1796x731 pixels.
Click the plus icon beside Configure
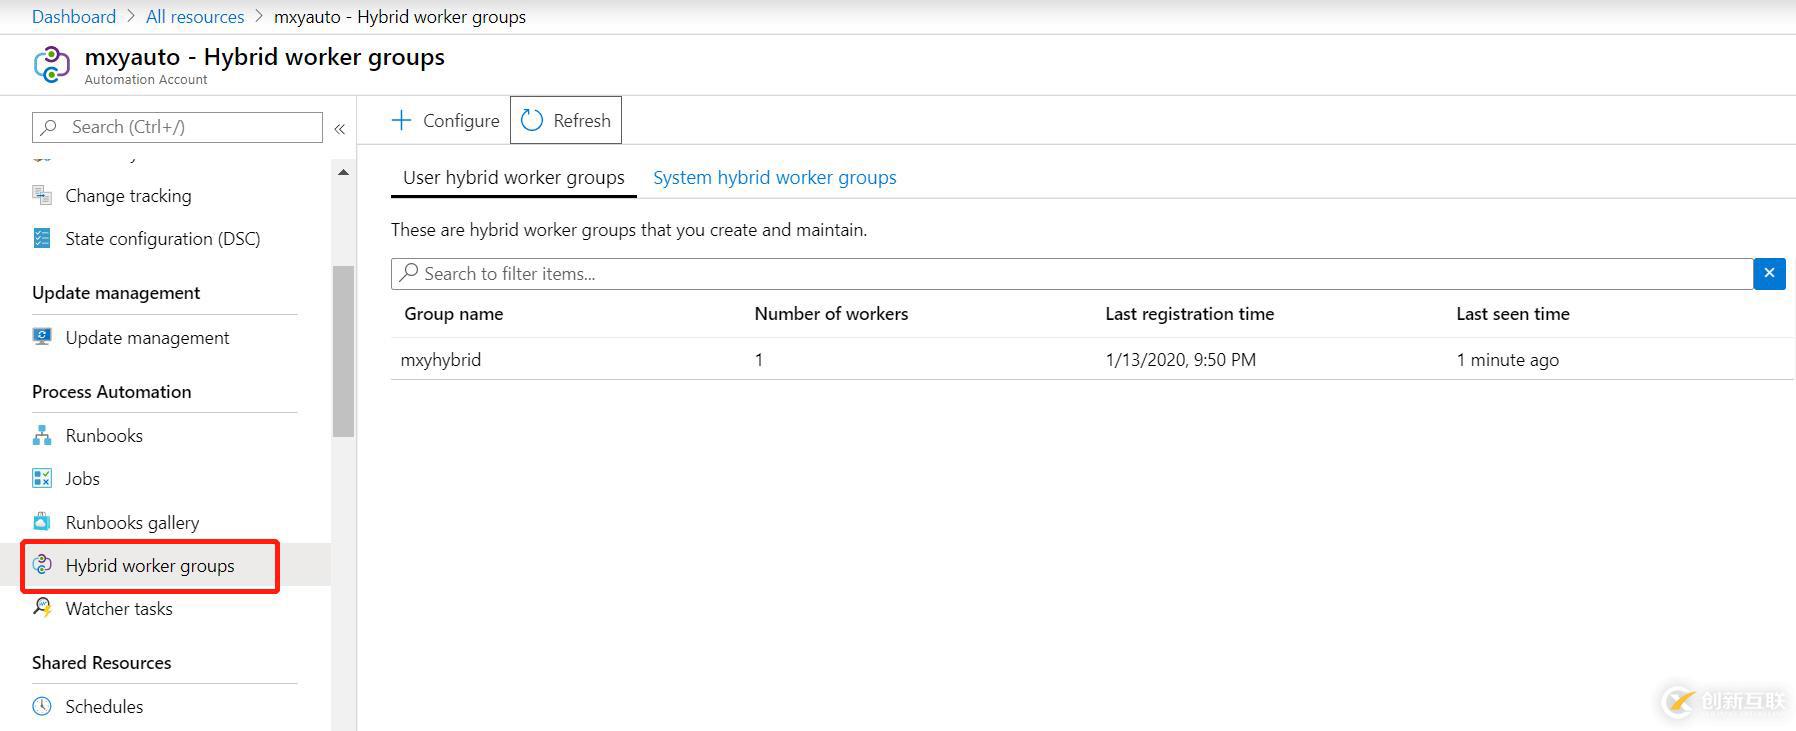click(401, 120)
